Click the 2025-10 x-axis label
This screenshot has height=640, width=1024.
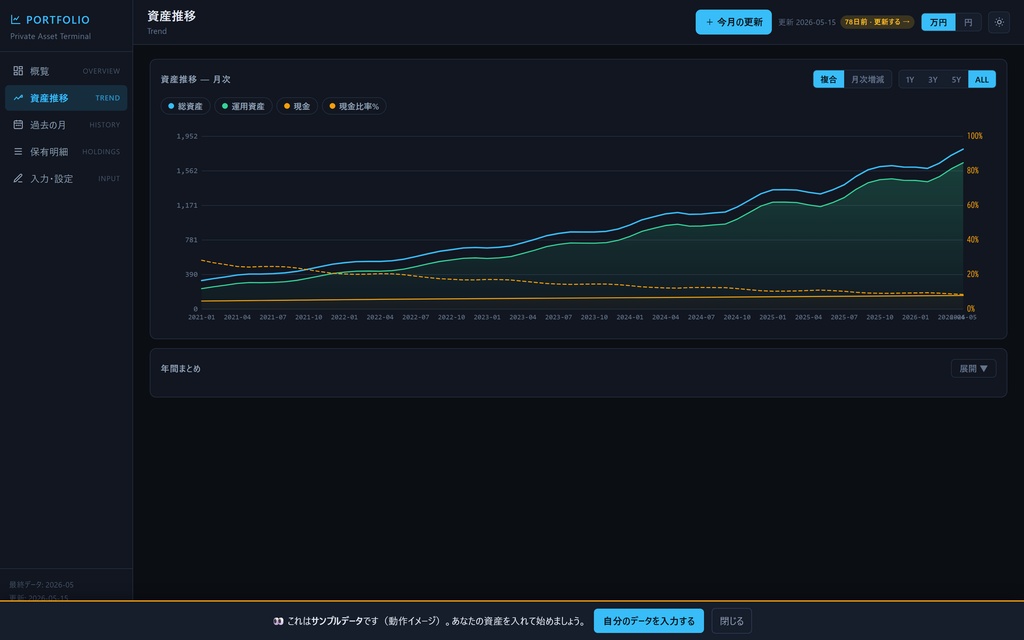coord(880,317)
